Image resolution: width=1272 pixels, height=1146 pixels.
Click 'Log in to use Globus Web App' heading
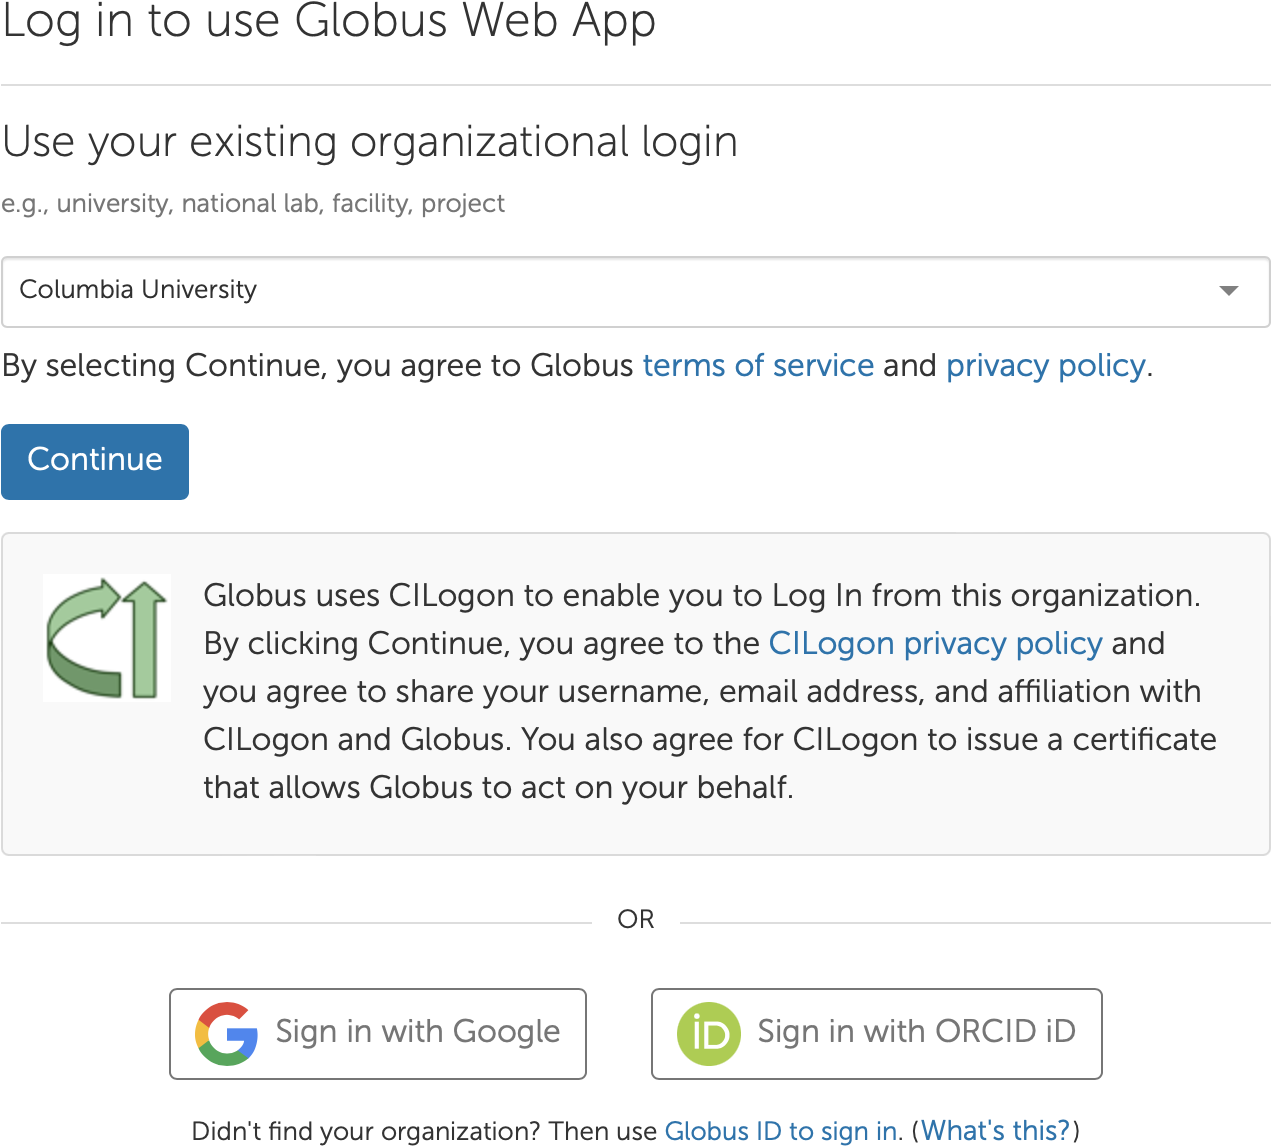tap(329, 22)
